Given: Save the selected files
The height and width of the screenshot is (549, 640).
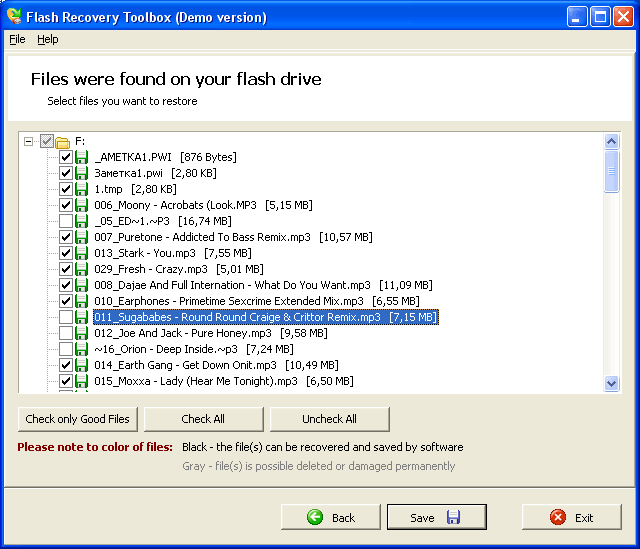Looking at the screenshot, I should (x=437, y=517).
